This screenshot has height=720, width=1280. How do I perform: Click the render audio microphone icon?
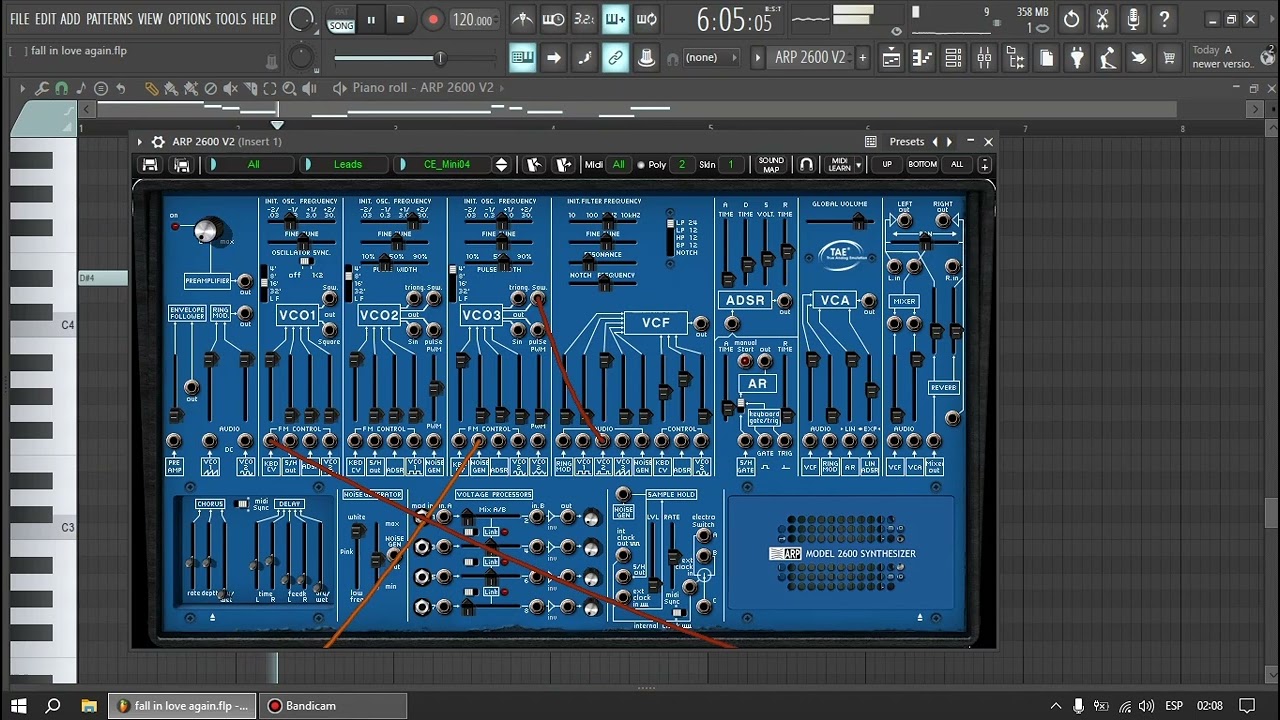[1133, 19]
